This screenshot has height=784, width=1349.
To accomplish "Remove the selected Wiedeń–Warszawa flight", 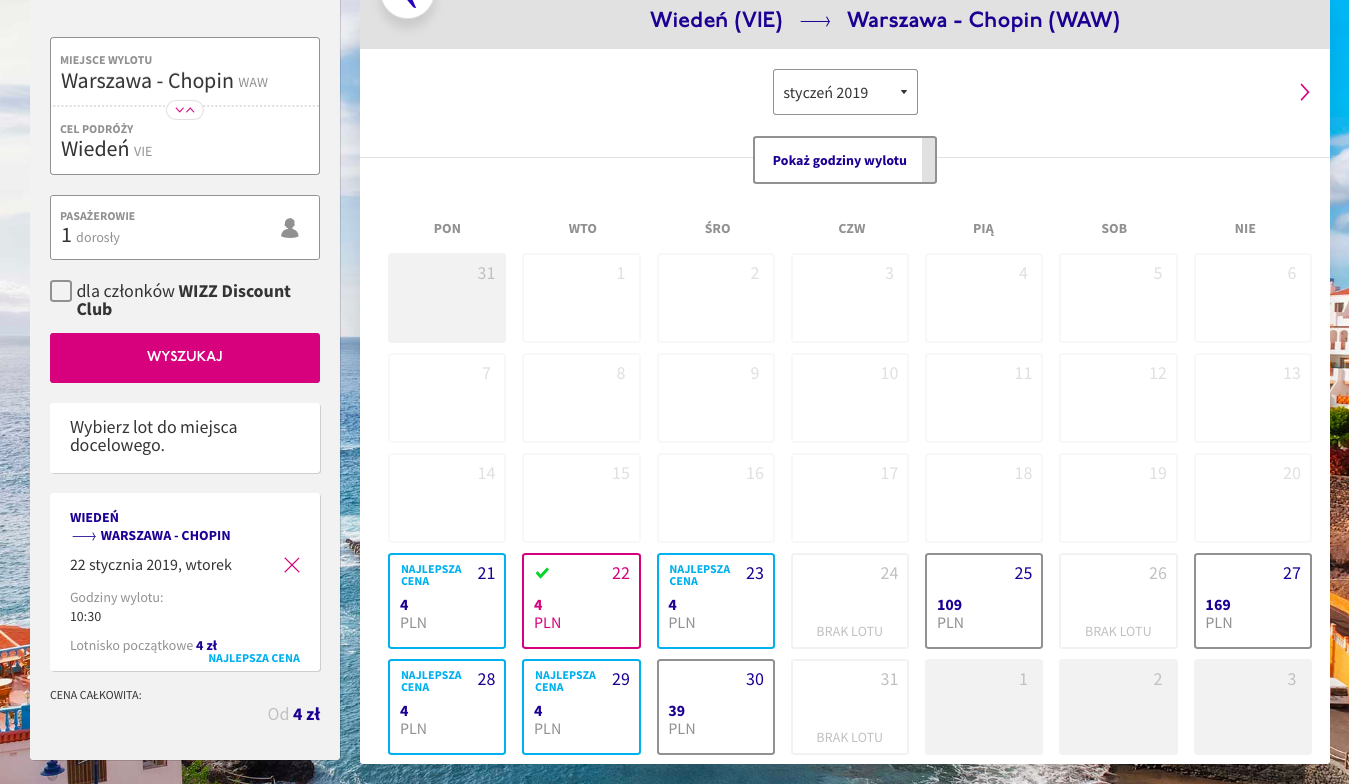I will click(292, 565).
